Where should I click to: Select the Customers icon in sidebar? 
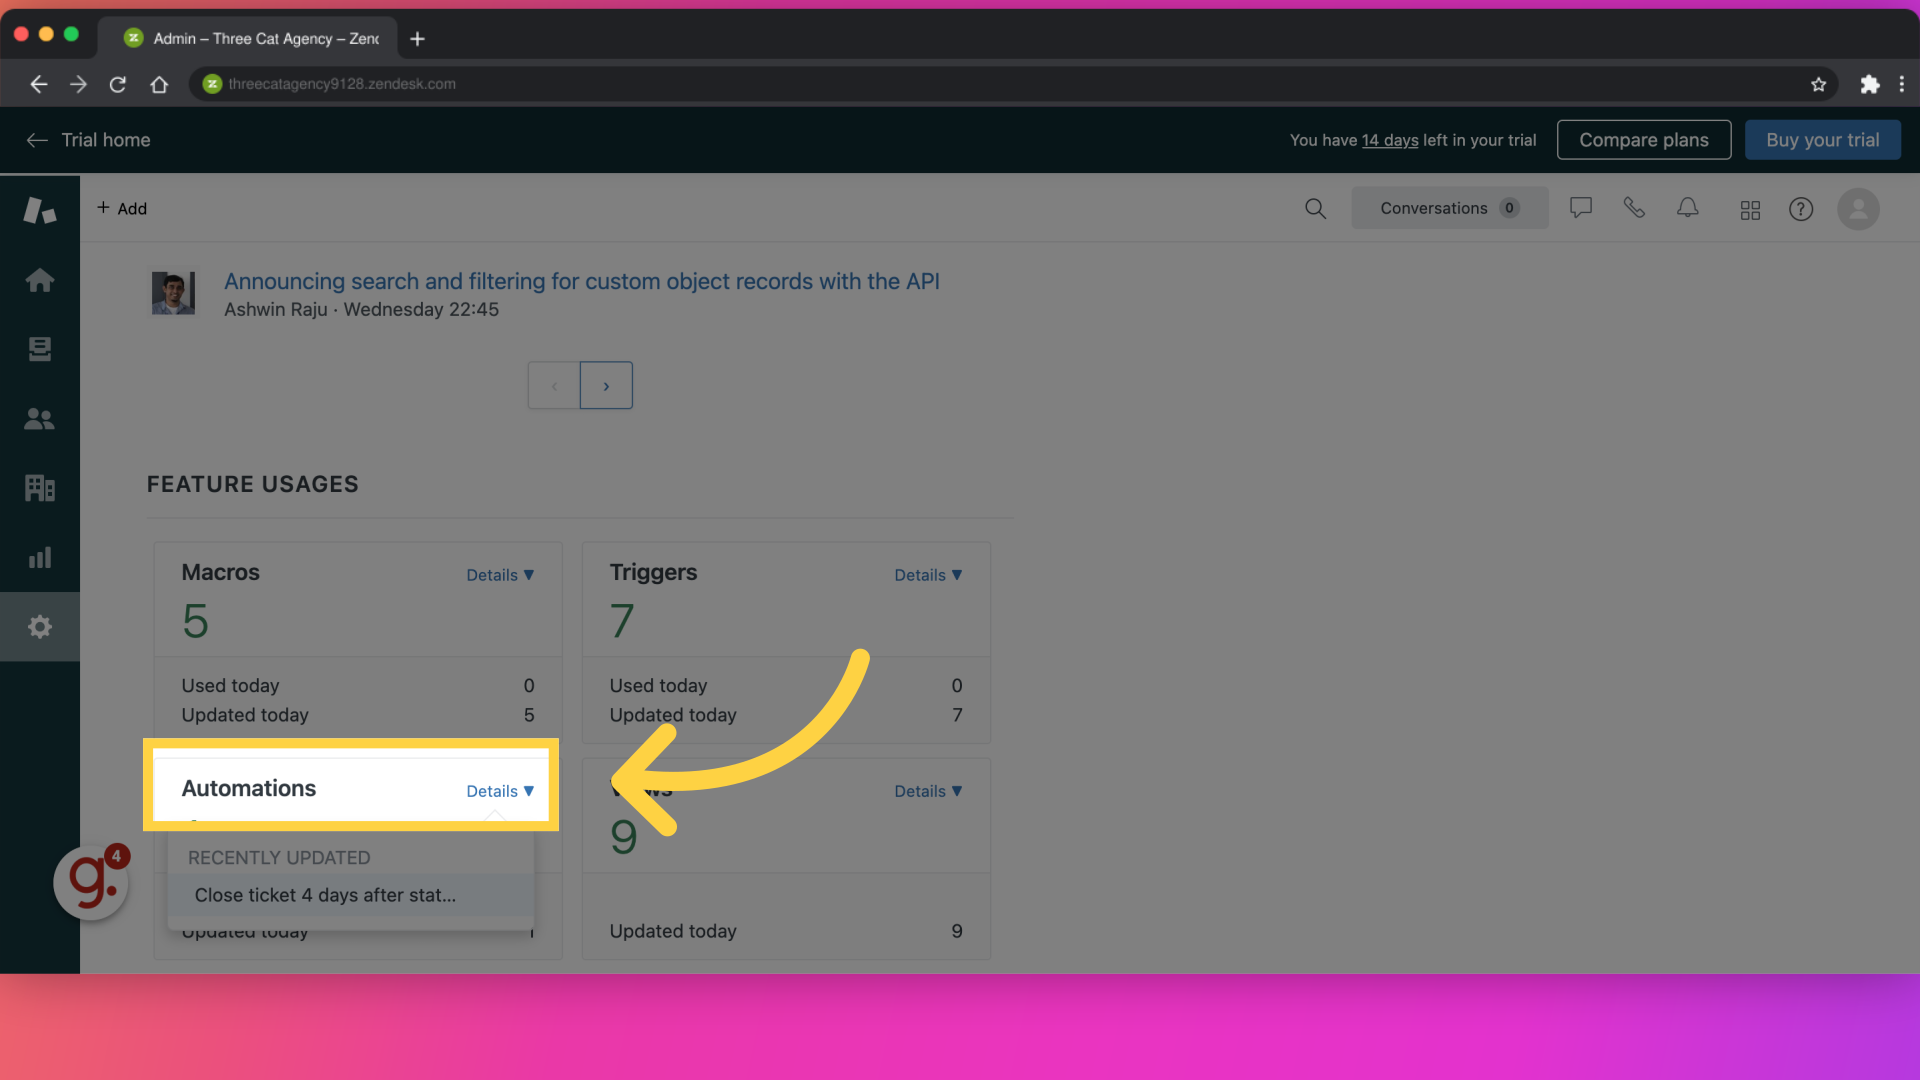click(38, 418)
